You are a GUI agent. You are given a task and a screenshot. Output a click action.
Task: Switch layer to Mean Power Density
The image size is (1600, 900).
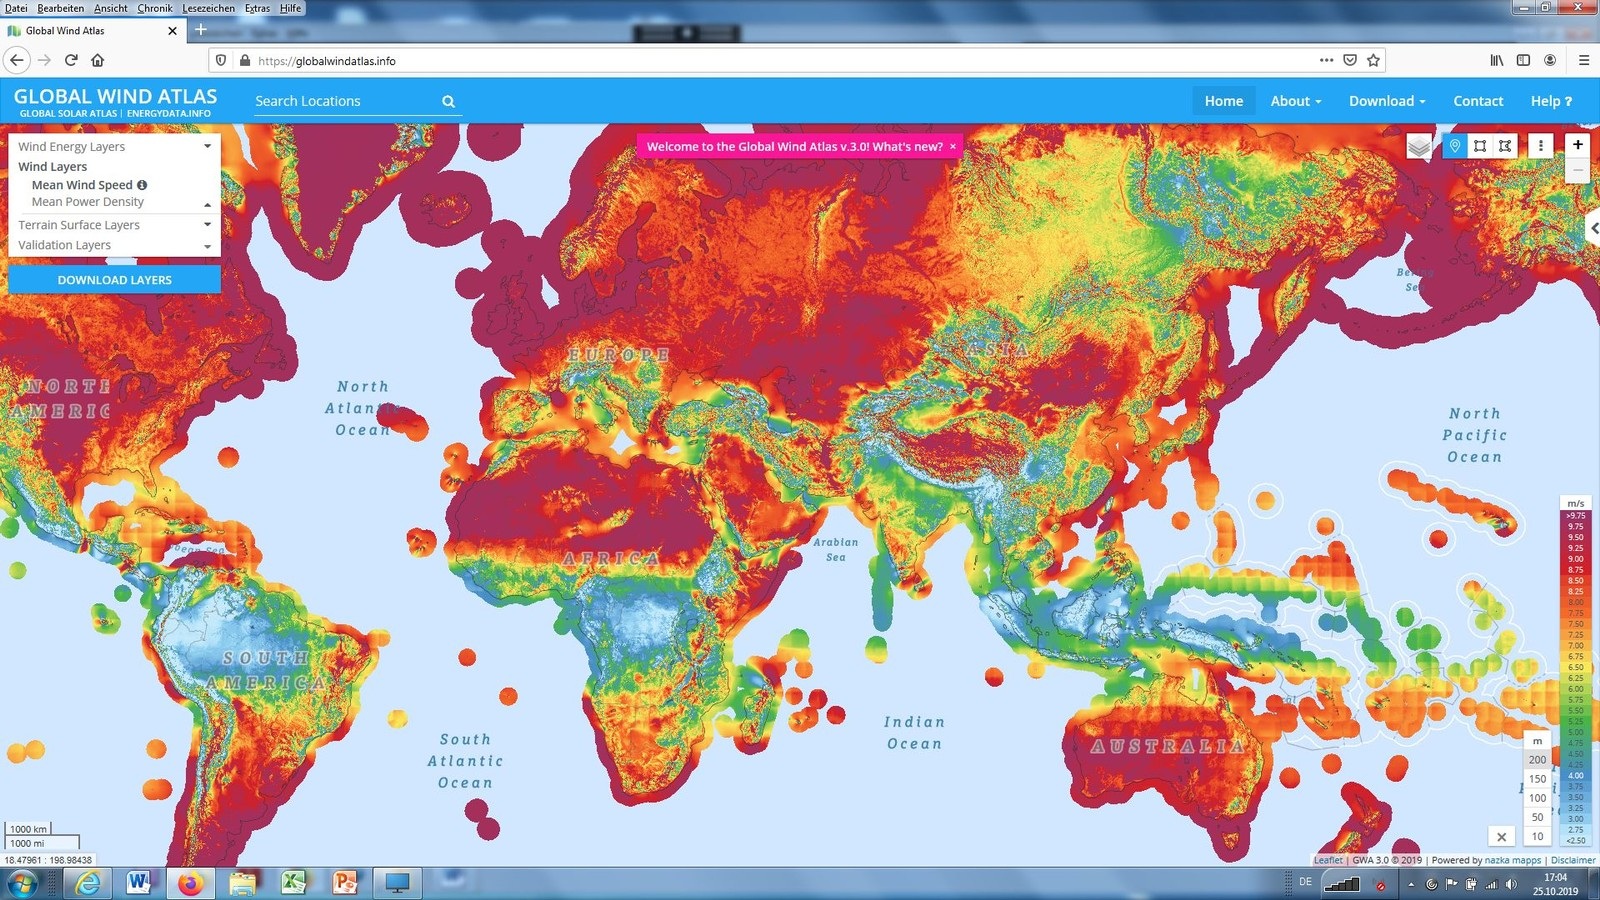[x=88, y=202]
